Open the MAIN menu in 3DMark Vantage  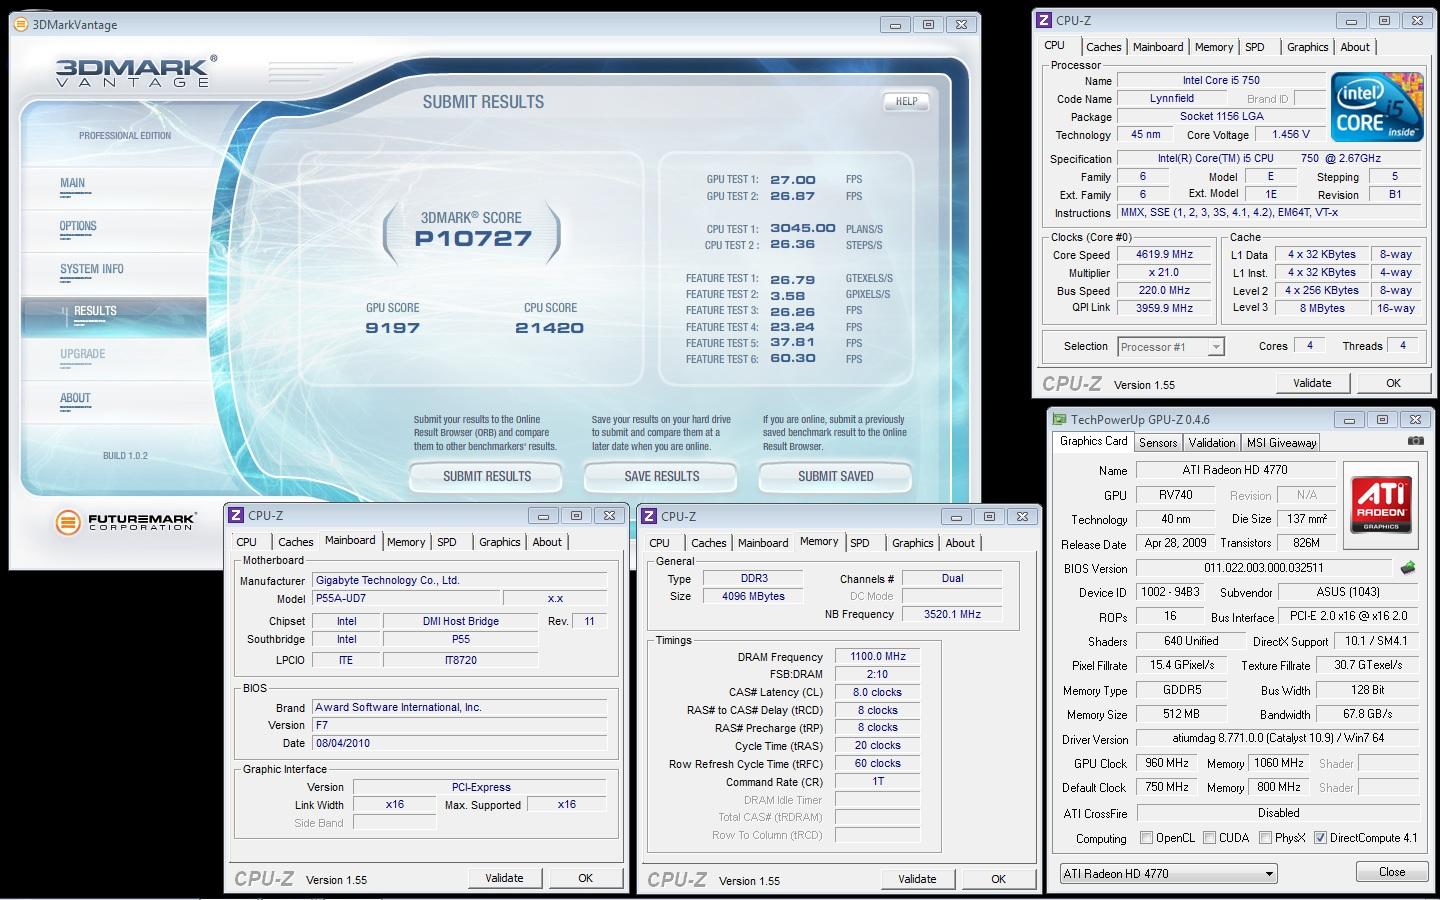click(x=72, y=183)
